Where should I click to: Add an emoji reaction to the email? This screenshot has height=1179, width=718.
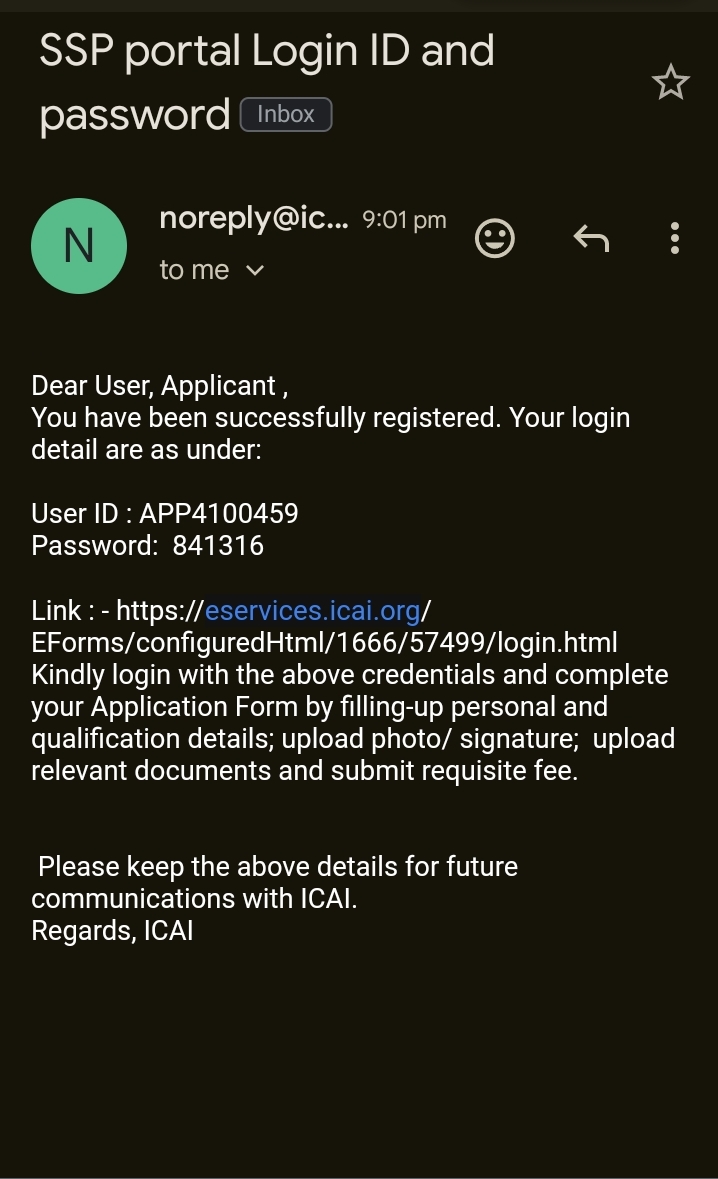point(494,238)
